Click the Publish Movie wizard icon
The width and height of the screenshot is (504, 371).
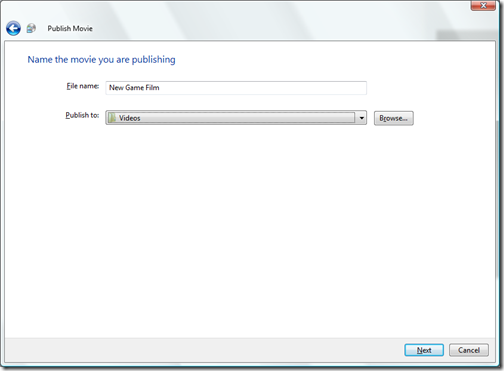pos(31,28)
